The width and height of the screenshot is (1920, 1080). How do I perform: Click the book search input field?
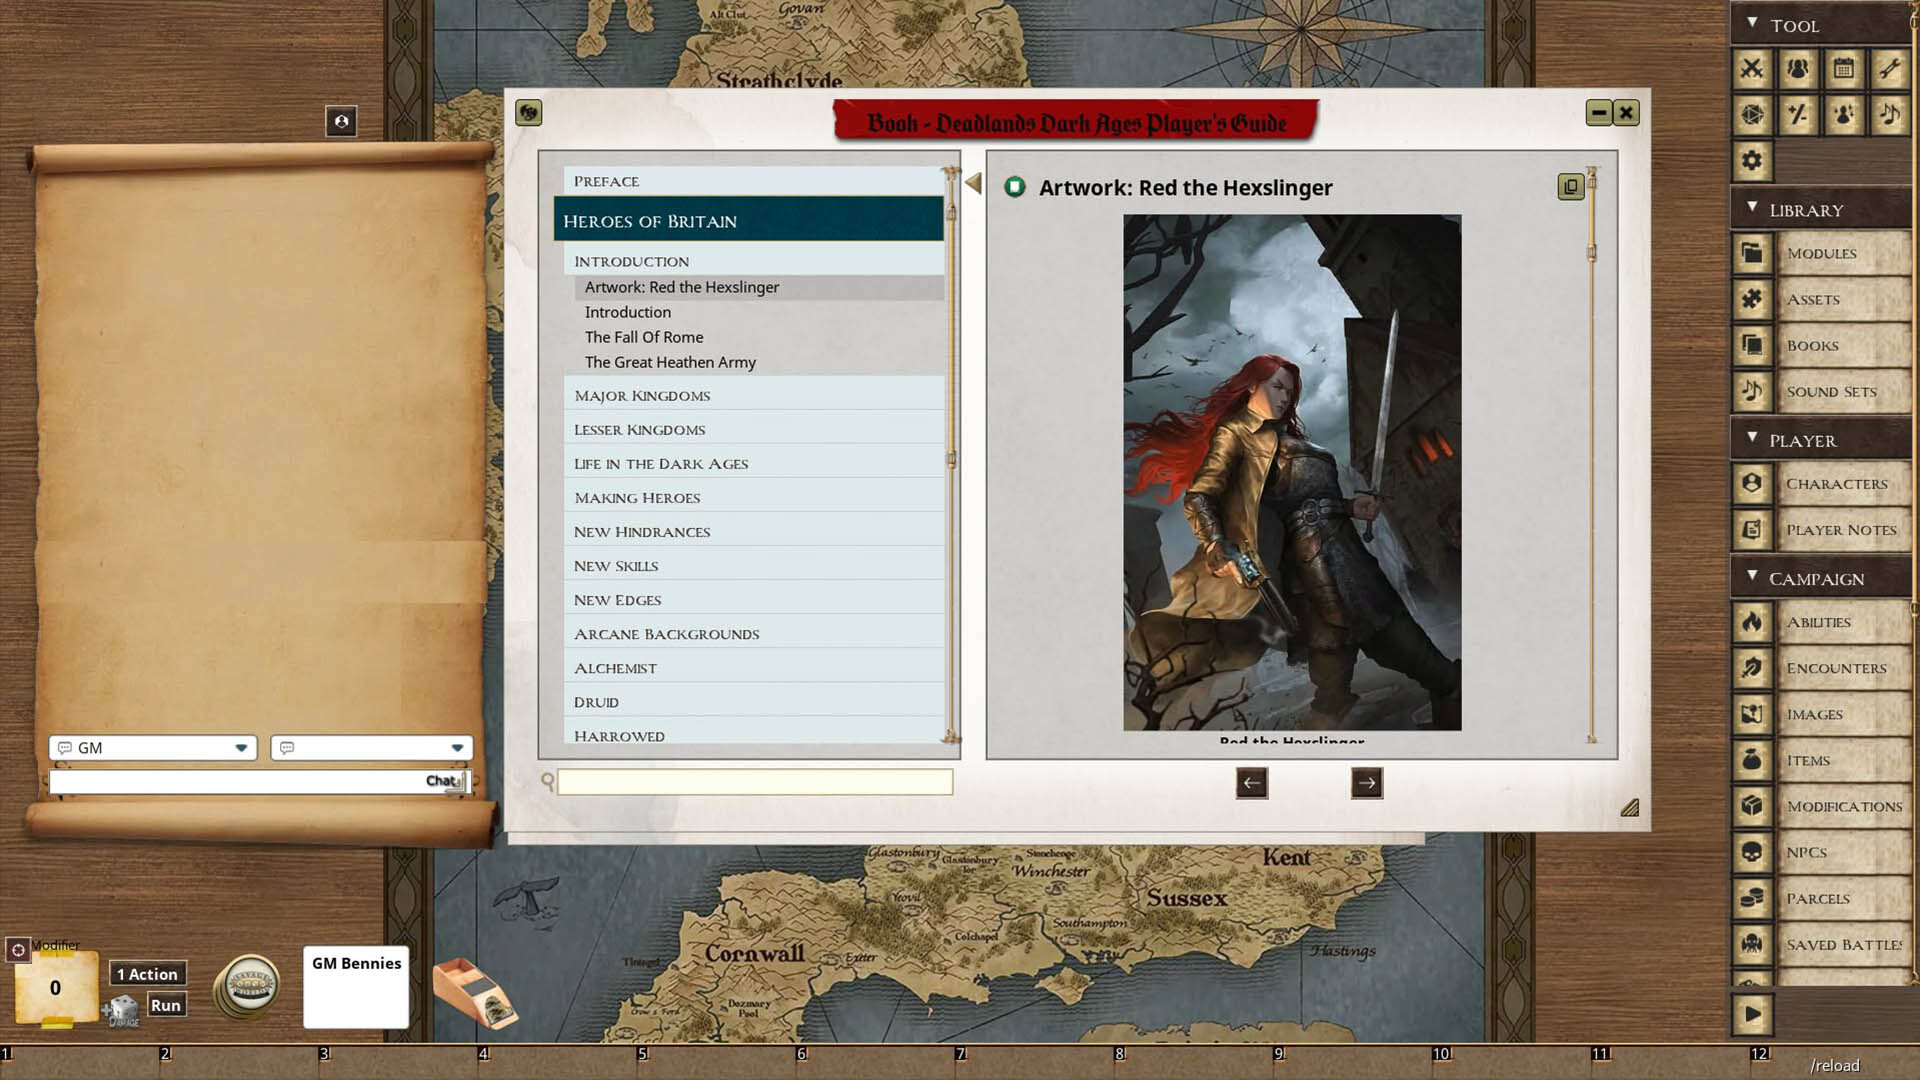755,782
